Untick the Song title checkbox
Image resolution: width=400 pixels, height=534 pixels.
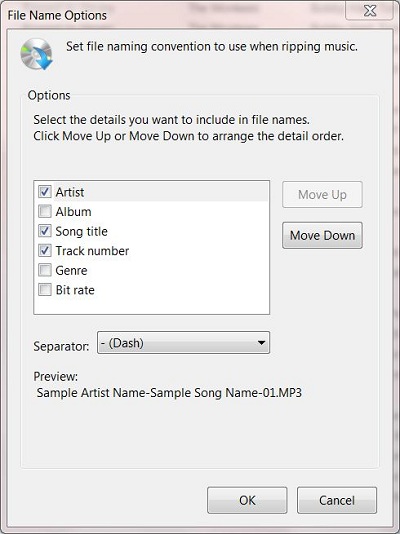point(45,231)
